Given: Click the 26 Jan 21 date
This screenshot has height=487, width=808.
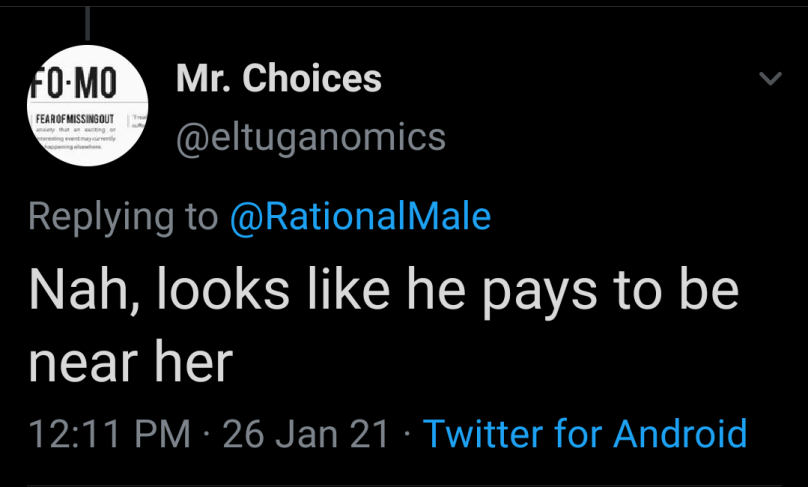Looking at the screenshot, I should [x=306, y=434].
